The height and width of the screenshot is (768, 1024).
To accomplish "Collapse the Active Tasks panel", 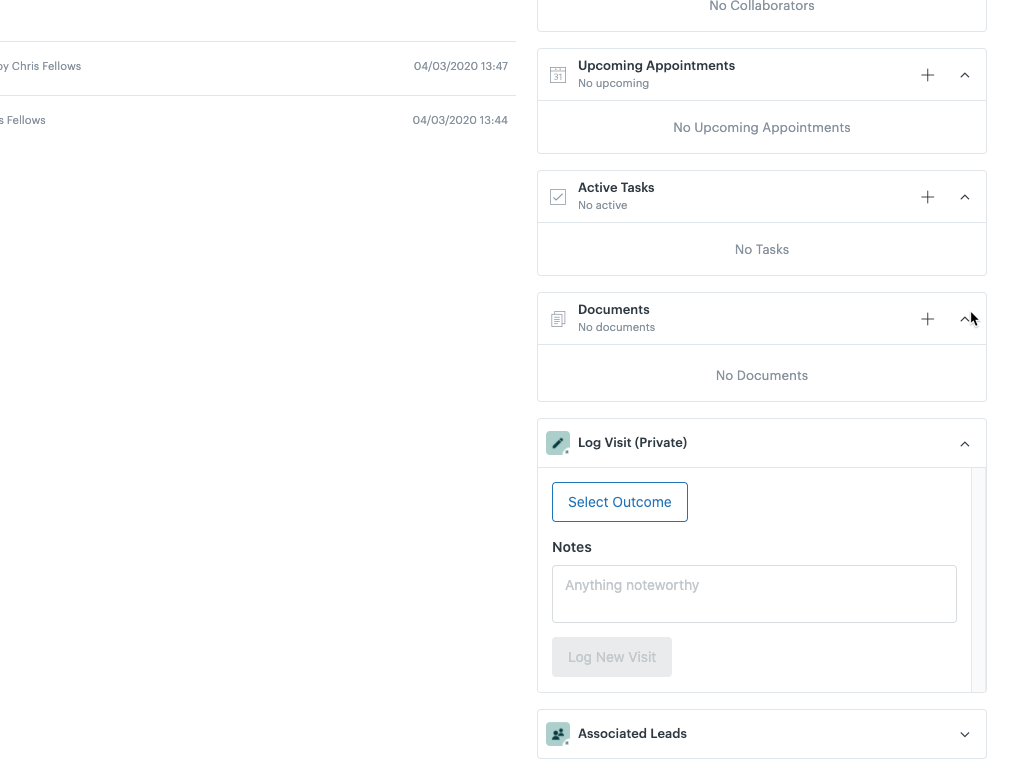I will coord(964,196).
